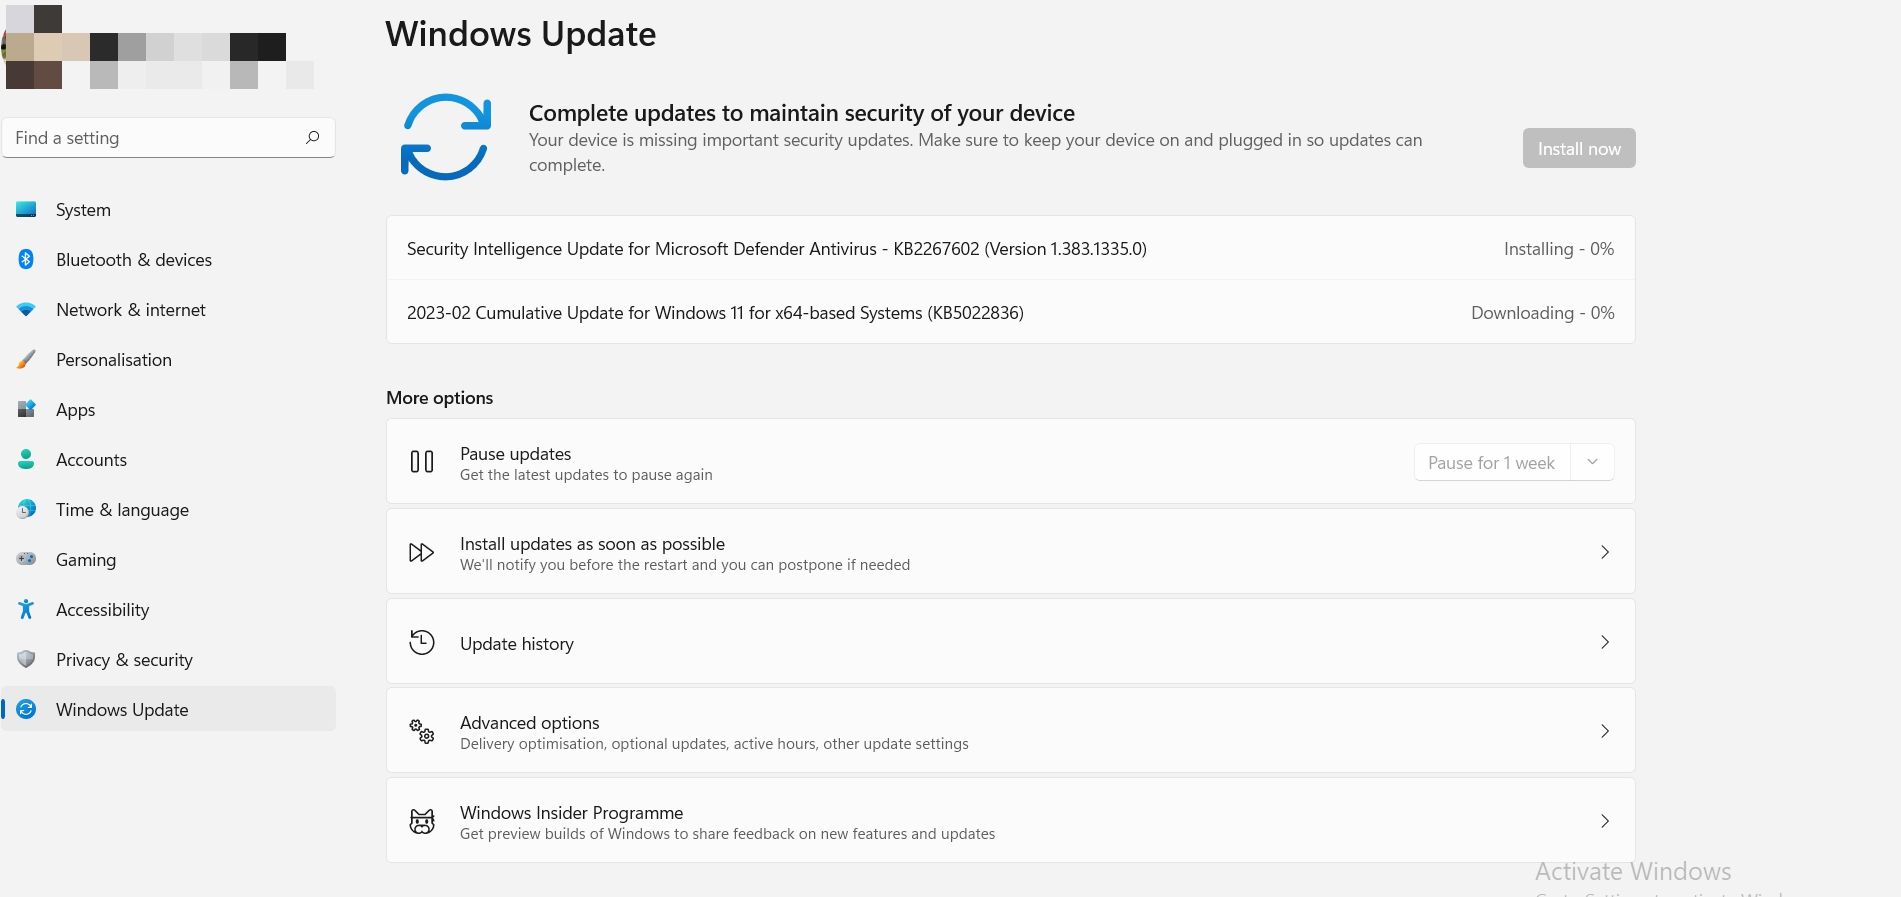Open the System settings section
This screenshot has height=897, width=1901.
(83, 210)
